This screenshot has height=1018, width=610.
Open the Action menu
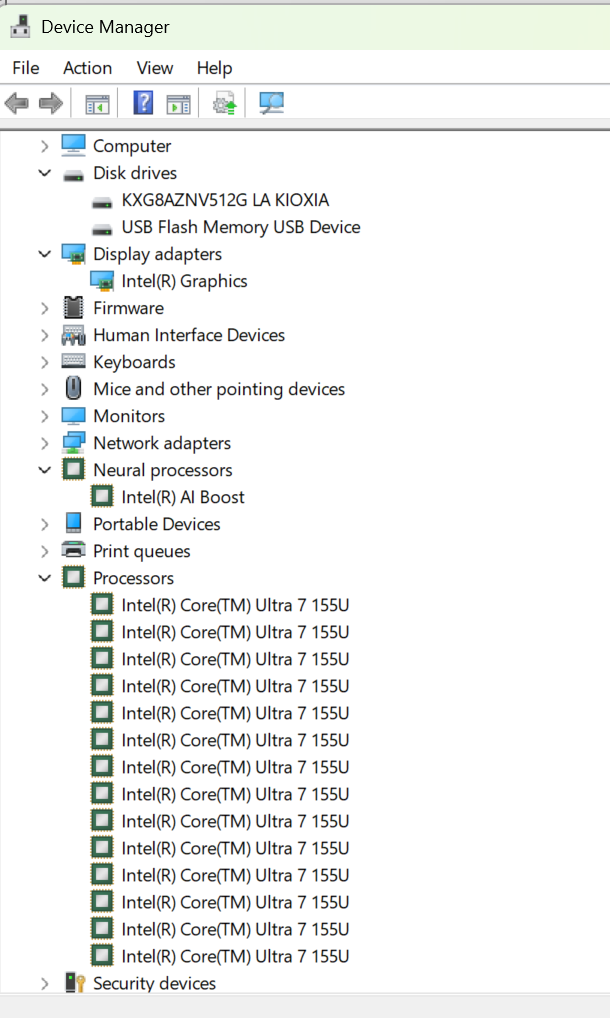(88, 68)
